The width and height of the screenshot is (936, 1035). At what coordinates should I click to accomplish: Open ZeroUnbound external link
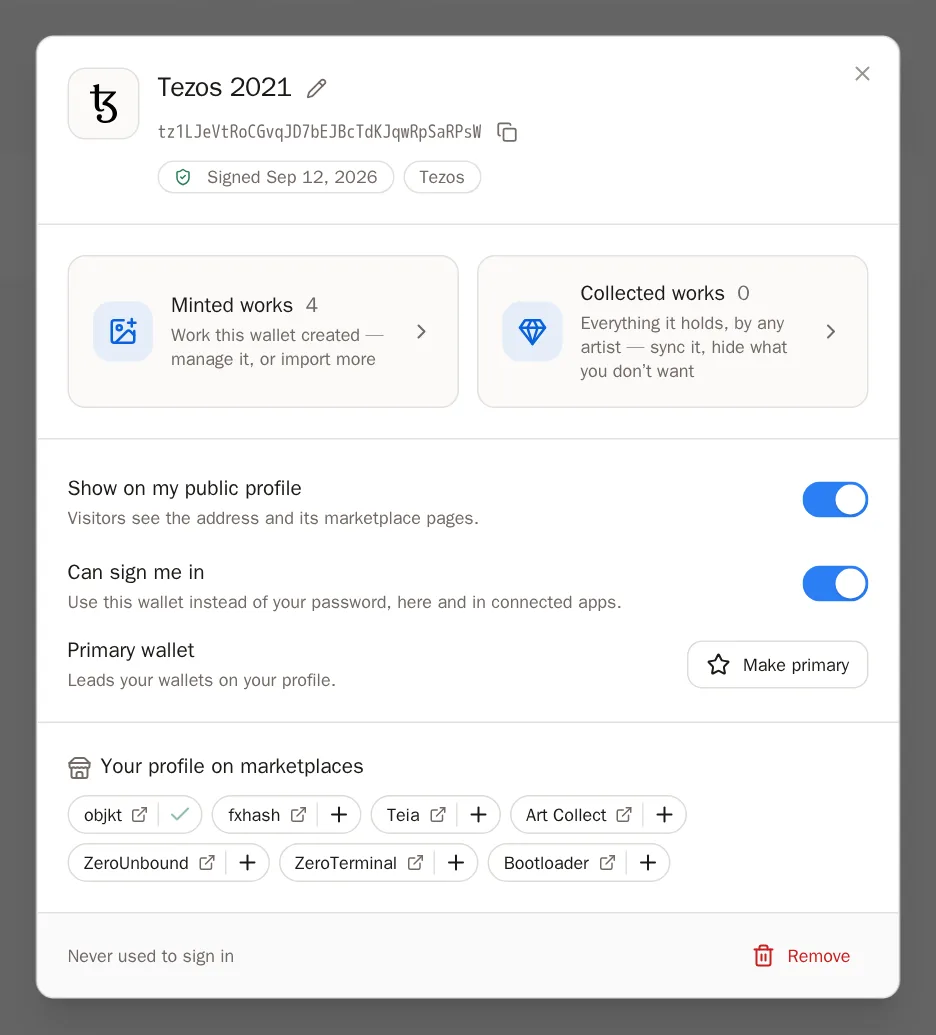point(207,863)
